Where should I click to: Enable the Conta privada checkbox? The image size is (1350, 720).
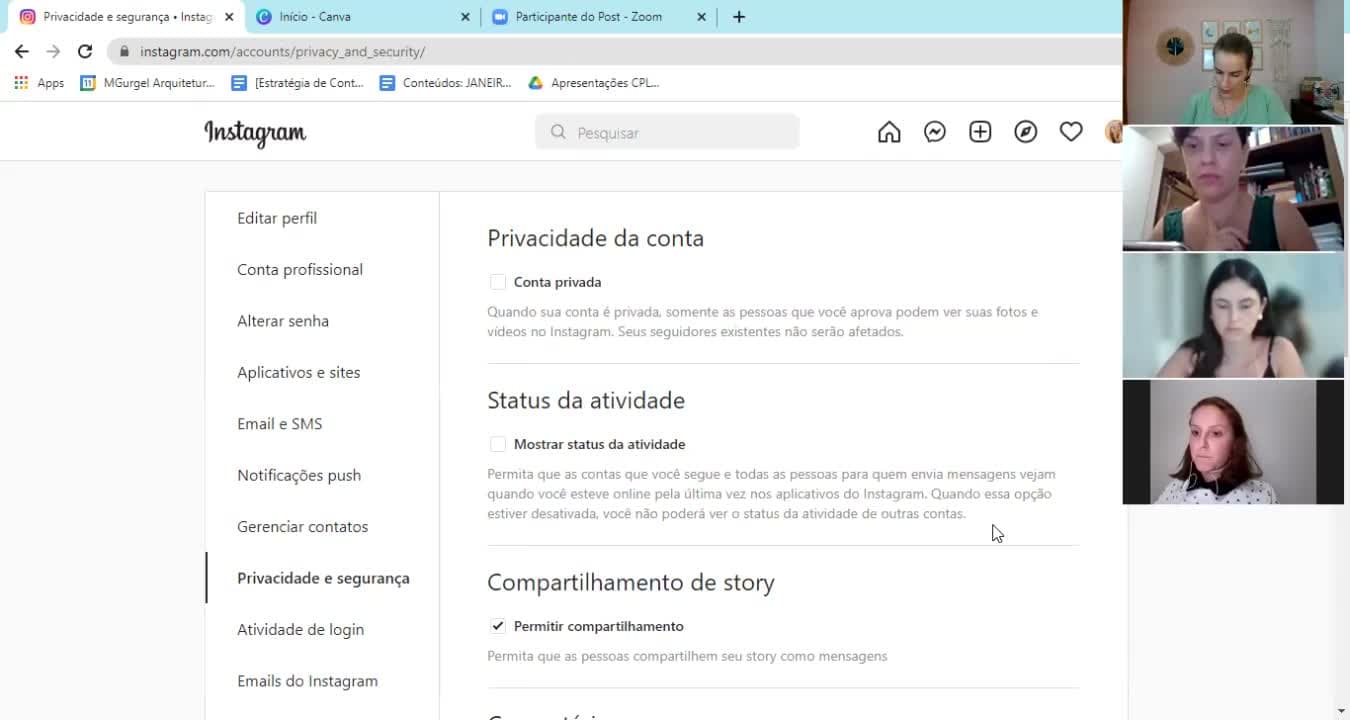click(x=497, y=282)
